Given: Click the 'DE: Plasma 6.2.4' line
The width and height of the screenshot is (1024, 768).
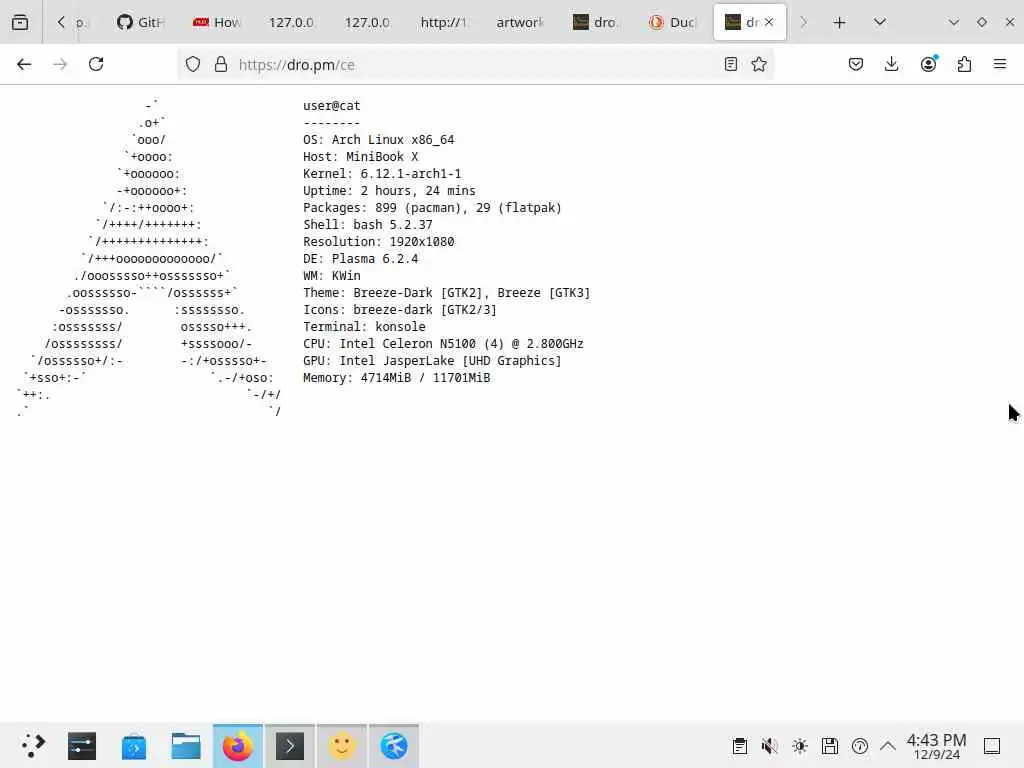Looking at the screenshot, I should [360, 259].
